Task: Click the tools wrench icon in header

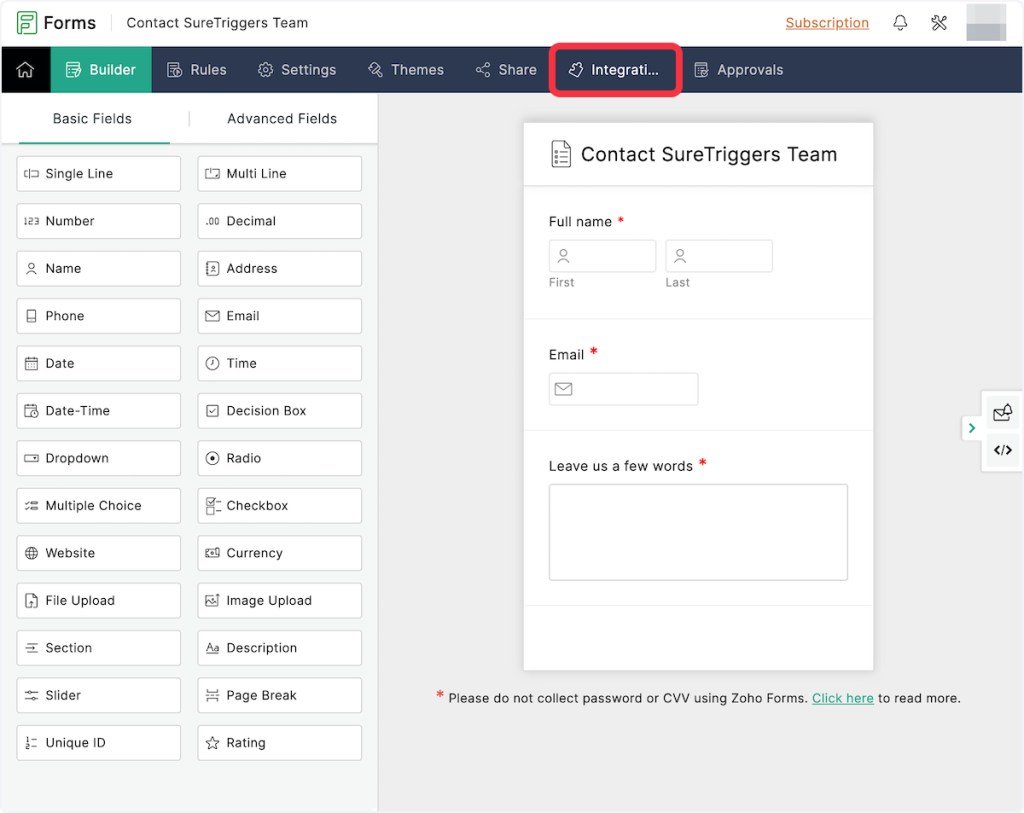Action: [x=939, y=23]
